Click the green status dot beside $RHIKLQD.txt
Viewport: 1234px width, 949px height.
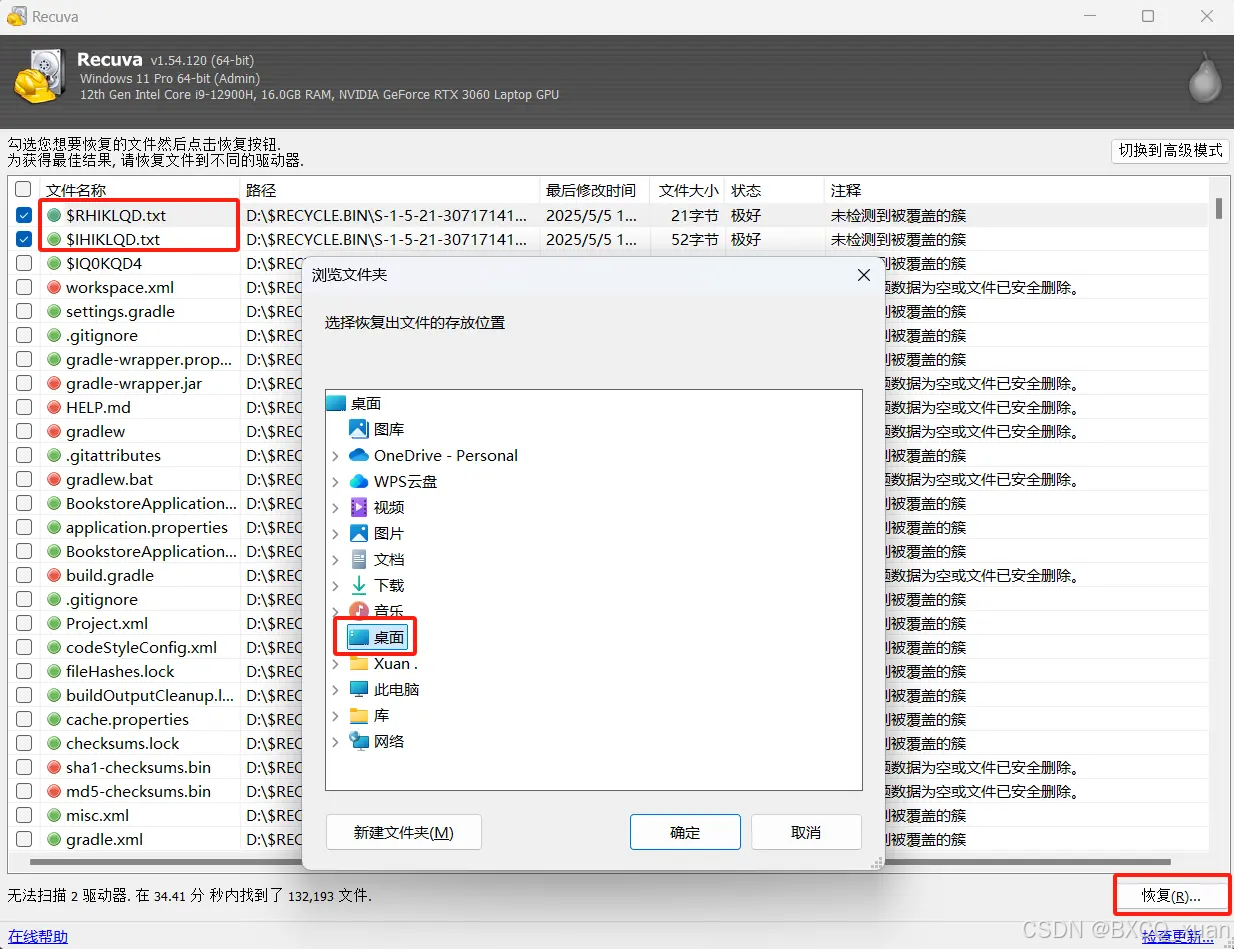pyautogui.click(x=54, y=216)
